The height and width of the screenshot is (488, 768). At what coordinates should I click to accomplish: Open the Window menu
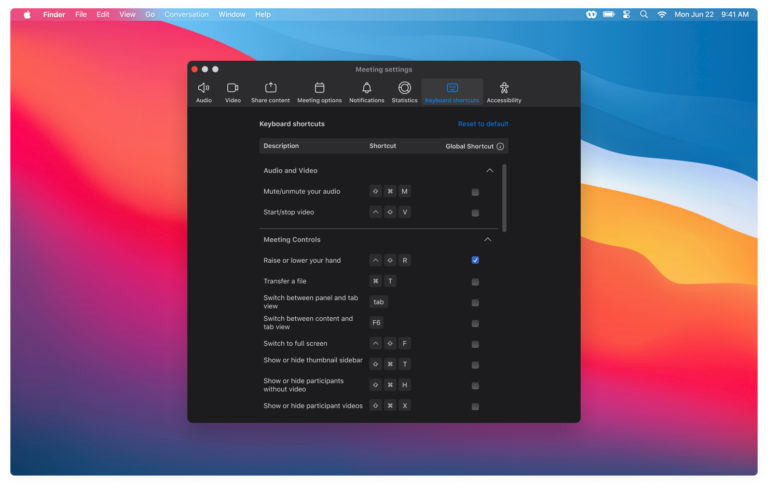232,15
